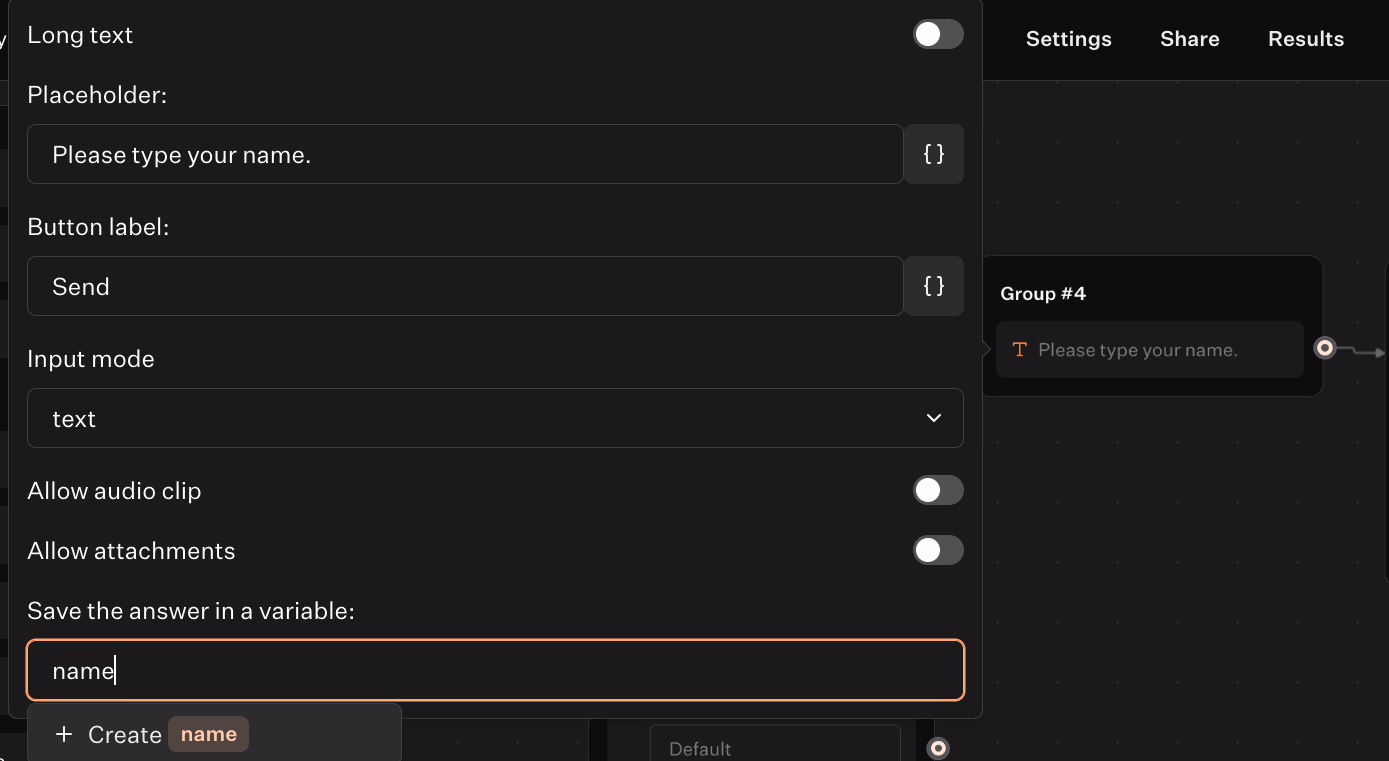Open the Input mode dropdown
Screen dimensions: 1389x761
click(495, 418)
